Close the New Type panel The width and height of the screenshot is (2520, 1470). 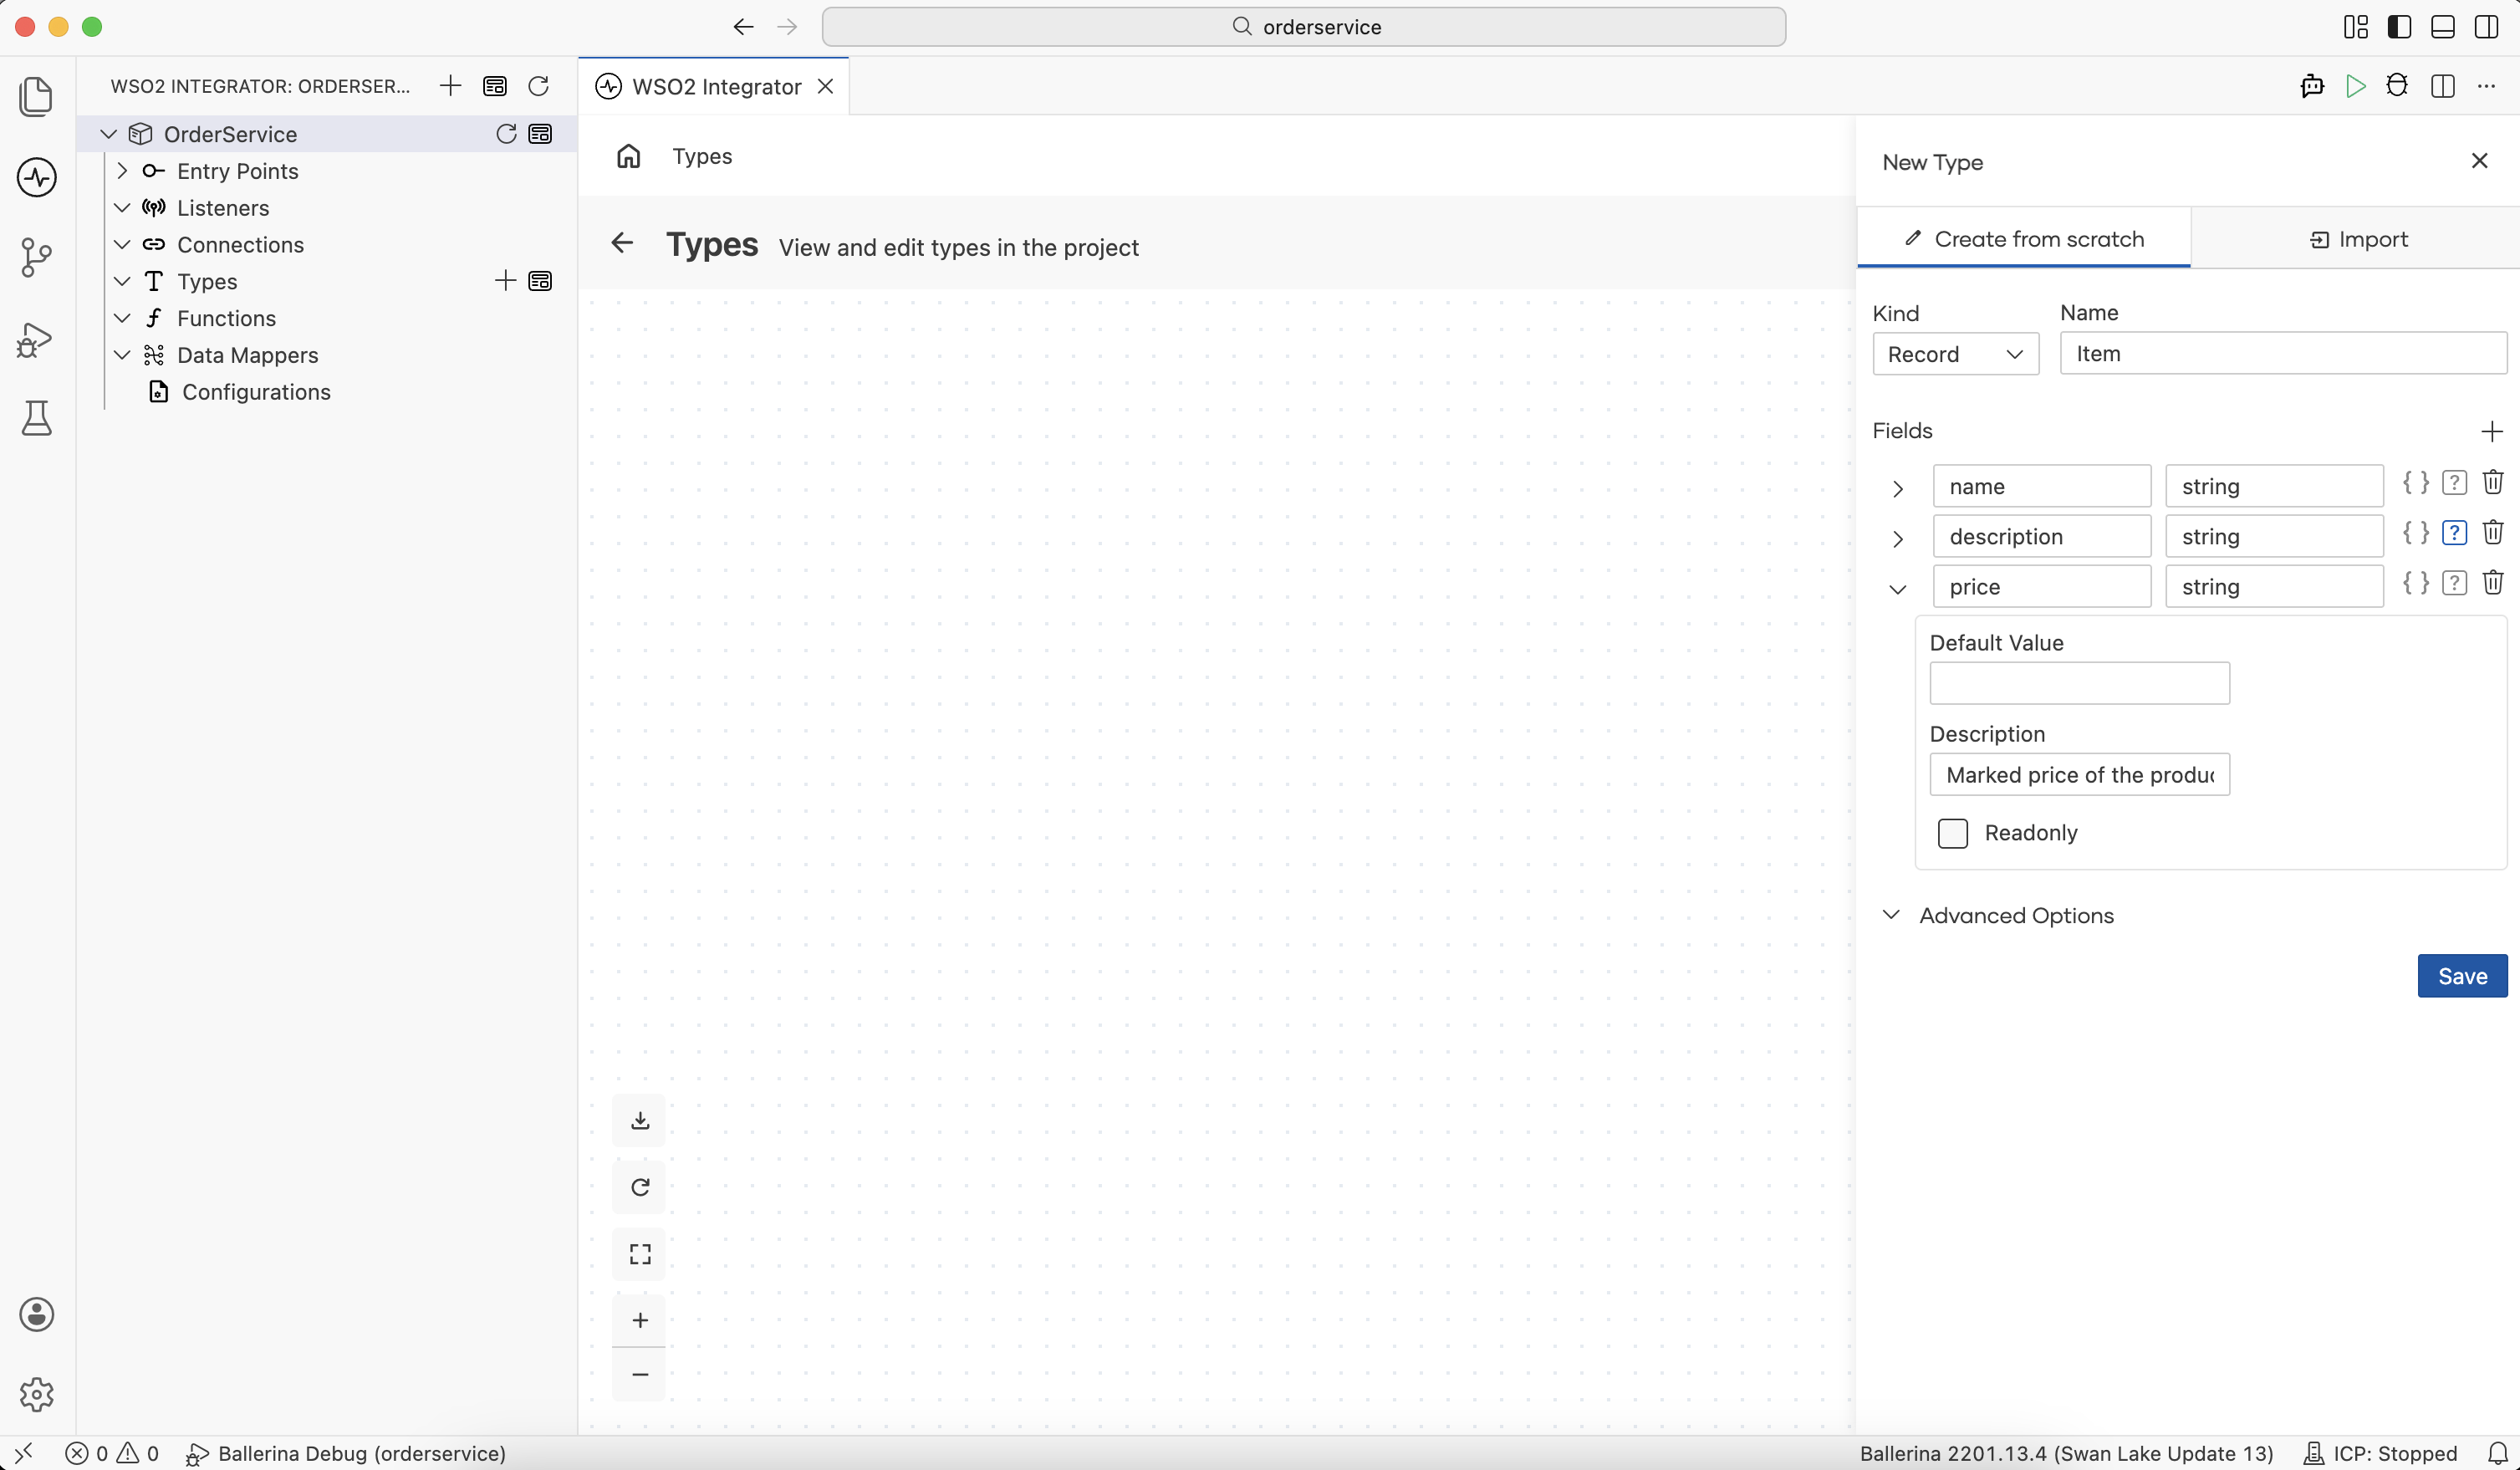(2479, 161)
